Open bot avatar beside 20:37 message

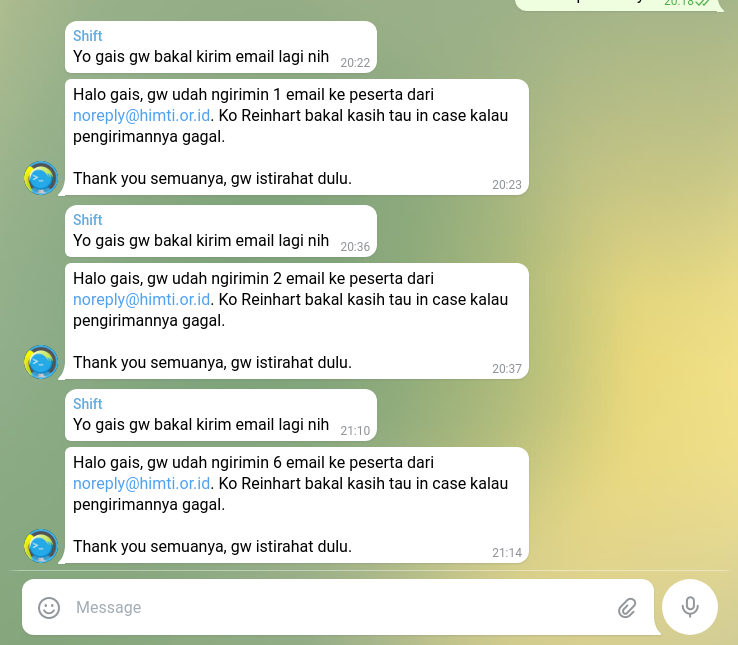41,362
